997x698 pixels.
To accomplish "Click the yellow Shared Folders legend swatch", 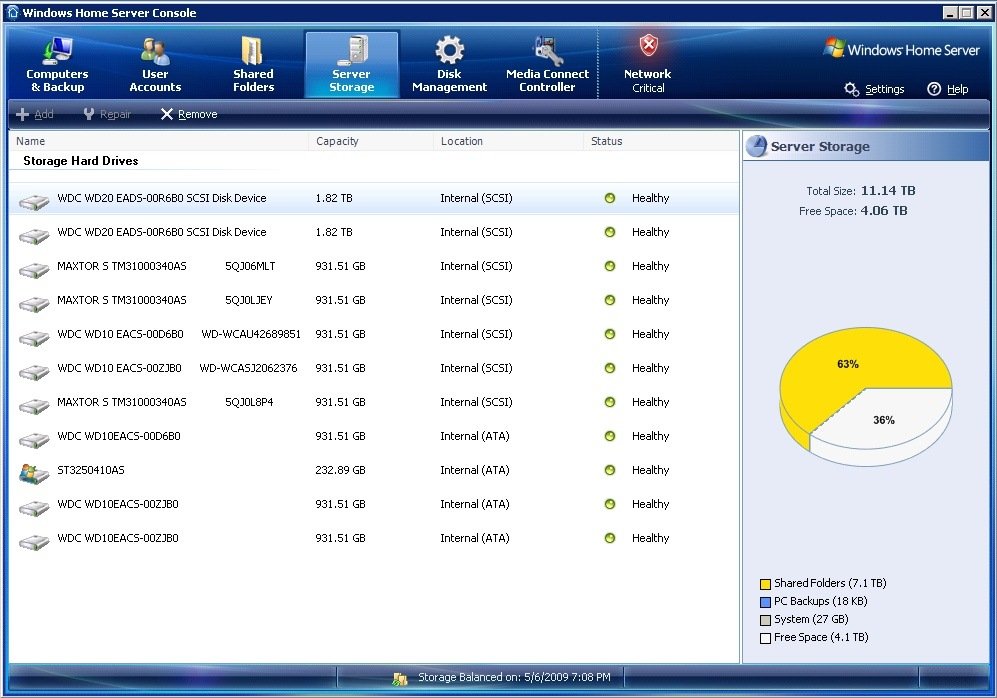I will point(766,584).
